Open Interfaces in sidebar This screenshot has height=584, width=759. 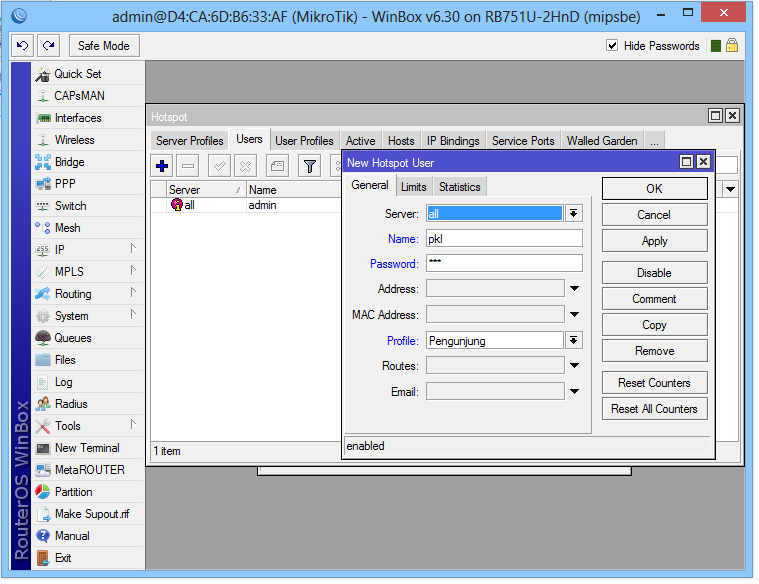point(89,118)
